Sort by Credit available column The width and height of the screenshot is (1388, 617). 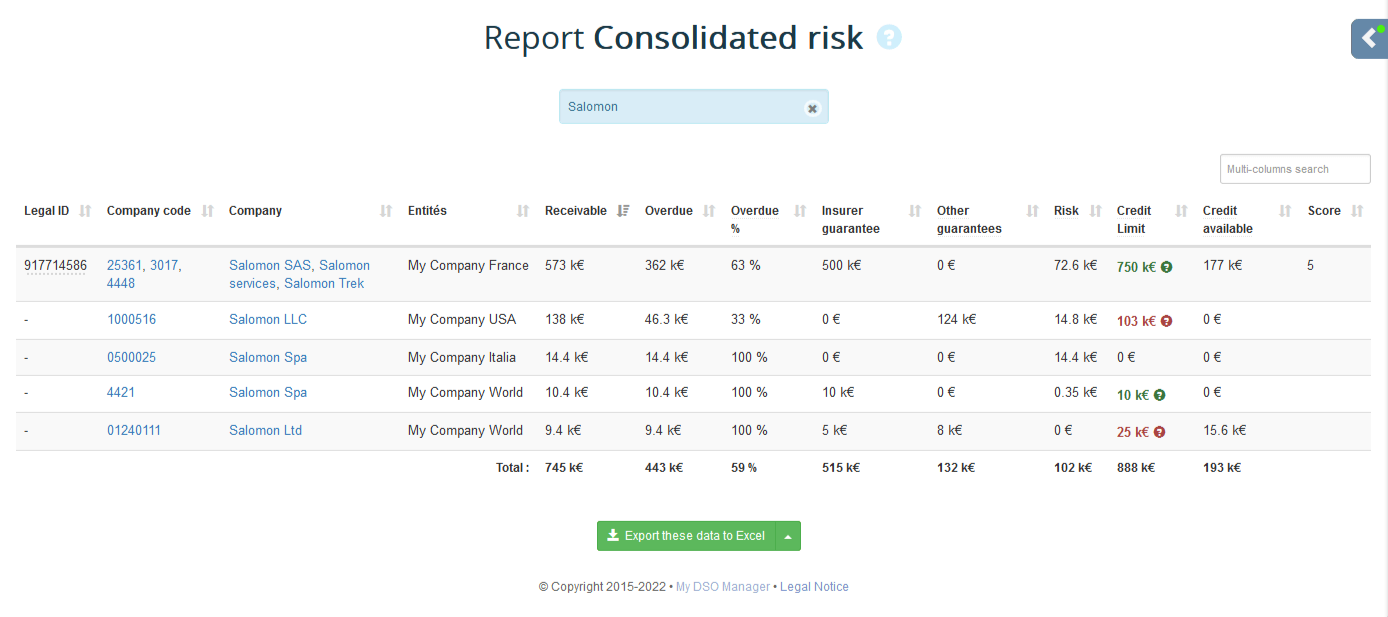tap(1286, 211)
